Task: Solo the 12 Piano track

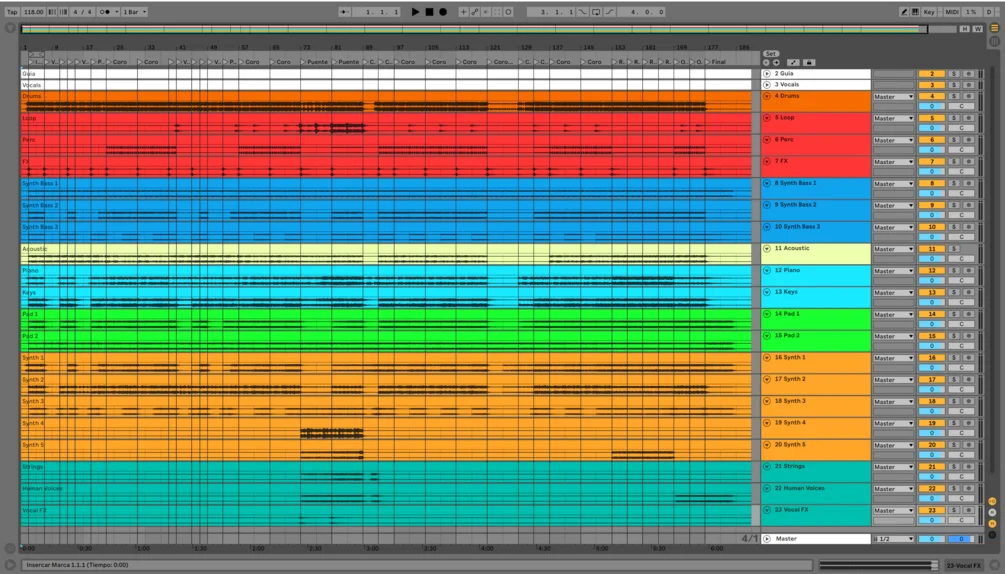Action: tap(954, 270)
